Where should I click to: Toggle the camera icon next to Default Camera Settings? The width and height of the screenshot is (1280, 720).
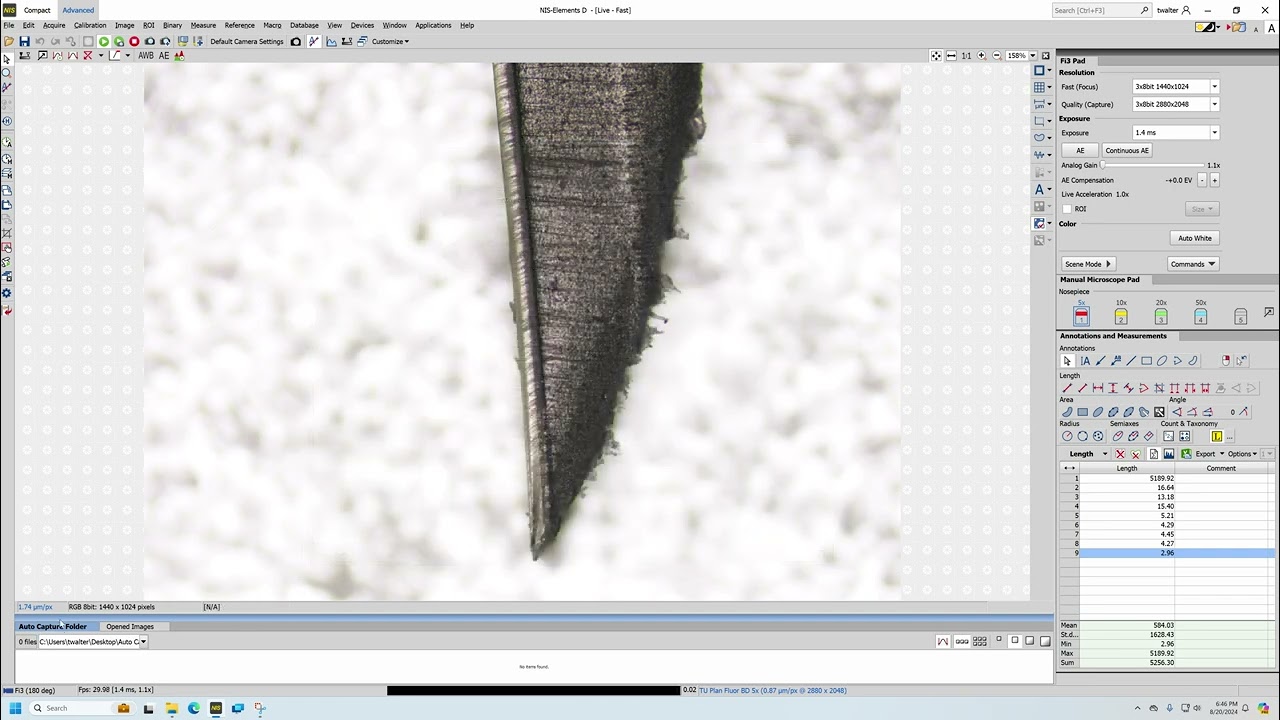(x=296, y=42)
